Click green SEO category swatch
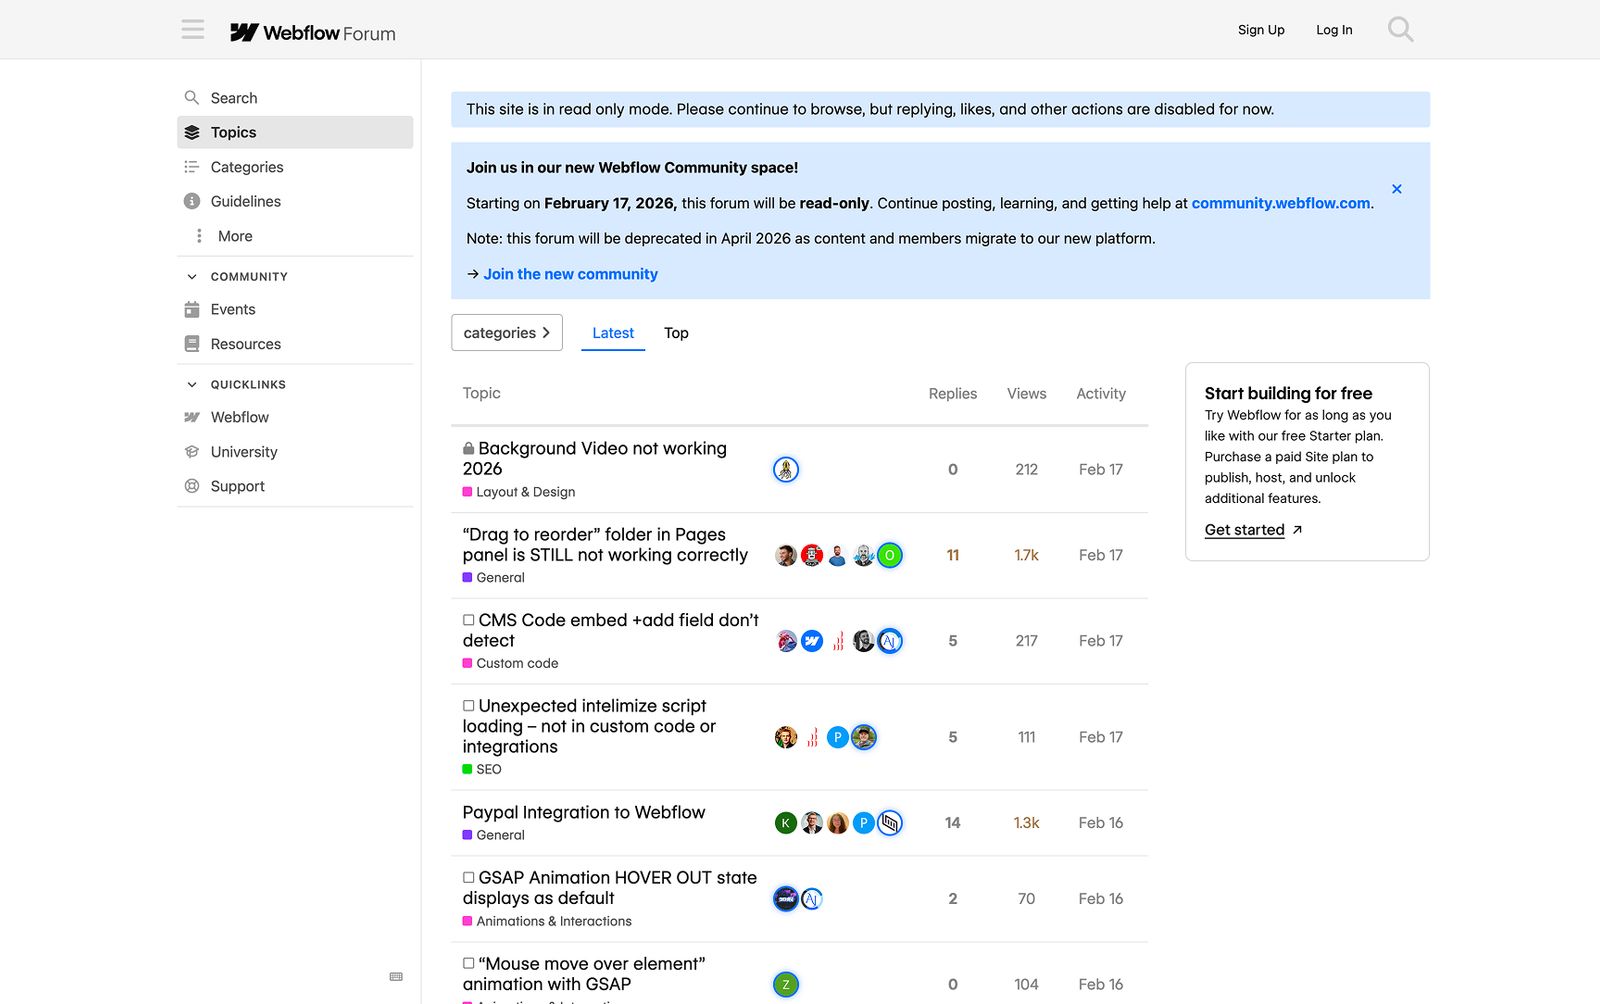The width and height of the screenshot is (1600, 1004). pyautogui.click(x=467, y=769)
